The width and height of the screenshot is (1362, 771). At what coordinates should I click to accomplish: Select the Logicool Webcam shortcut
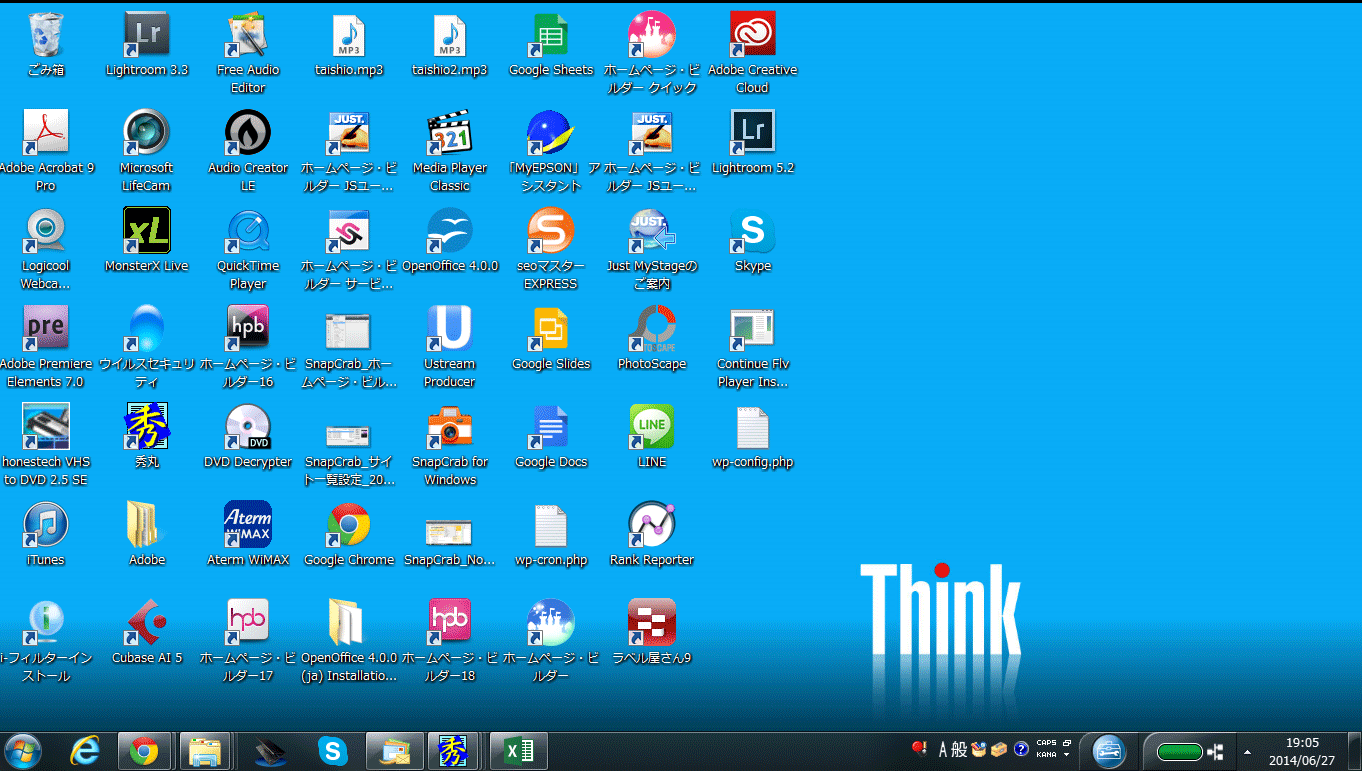pos(46,250)
